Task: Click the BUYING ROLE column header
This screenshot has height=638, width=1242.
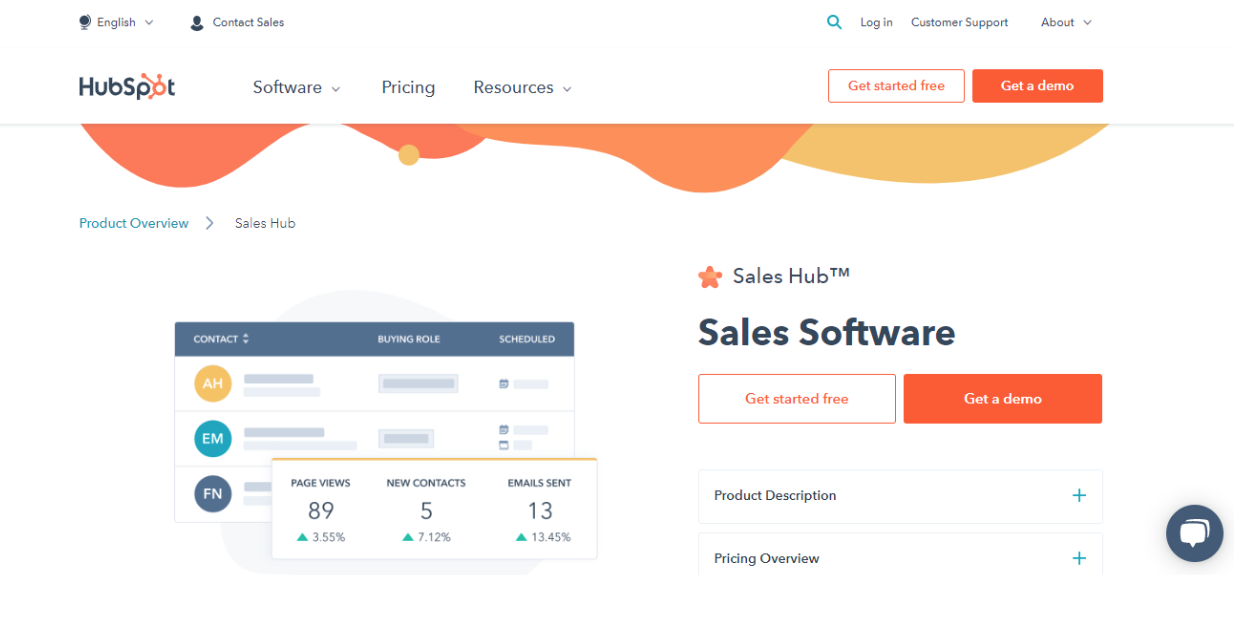Action: [409, 339]
